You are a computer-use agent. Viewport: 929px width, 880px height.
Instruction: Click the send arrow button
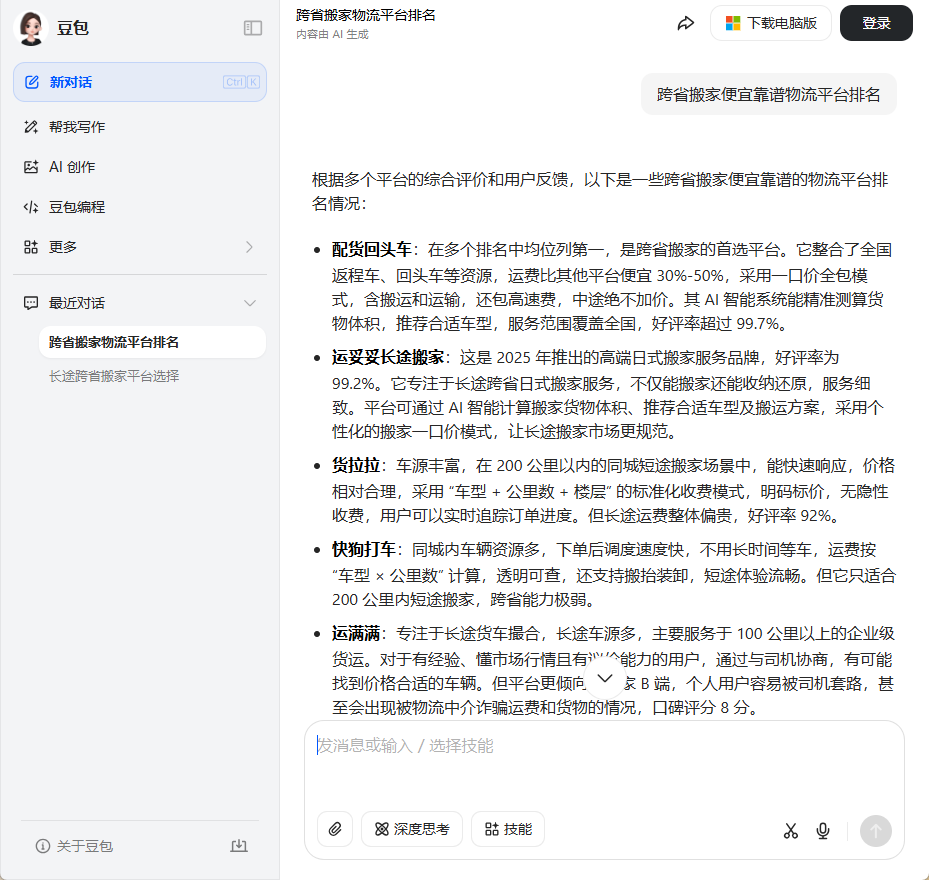(876, 831)
